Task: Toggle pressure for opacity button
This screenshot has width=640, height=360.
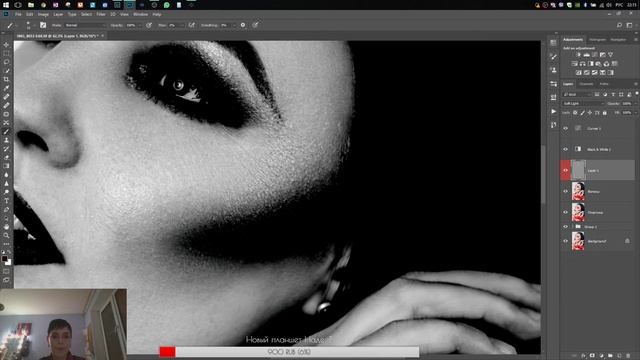Action: 149,25
